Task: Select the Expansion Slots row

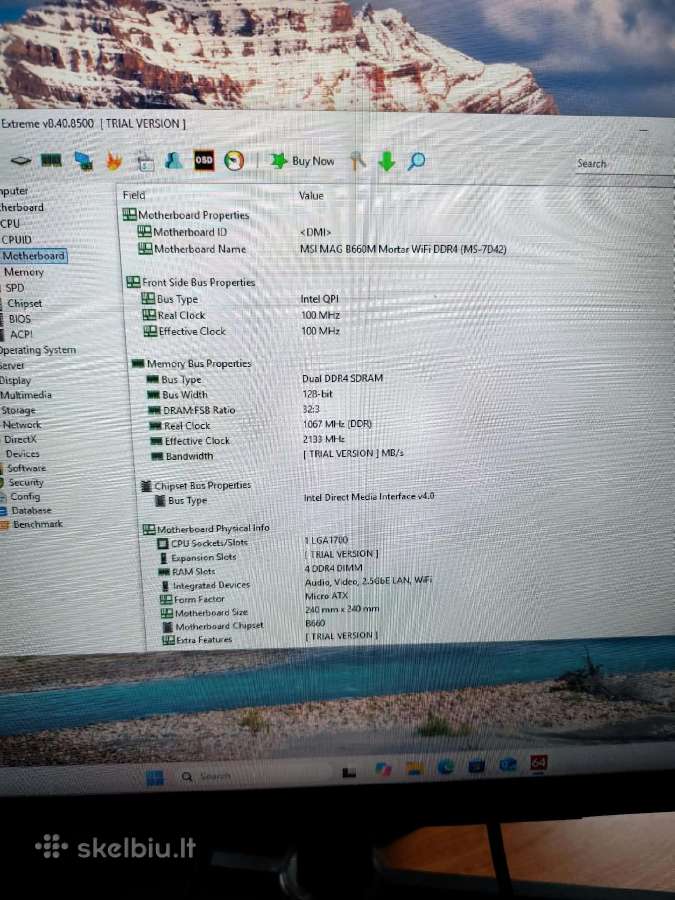Action: pos(198,557)
